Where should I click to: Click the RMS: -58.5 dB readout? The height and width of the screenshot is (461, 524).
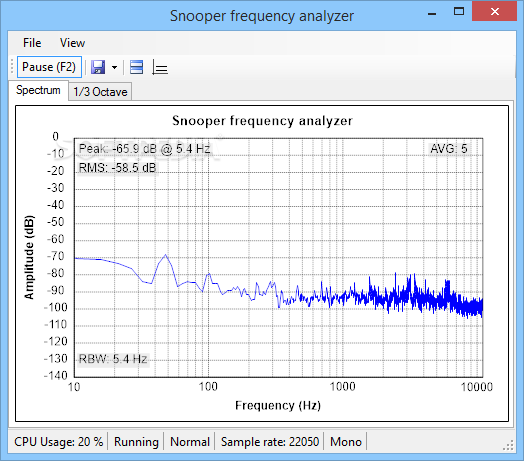tap(117, 167)
